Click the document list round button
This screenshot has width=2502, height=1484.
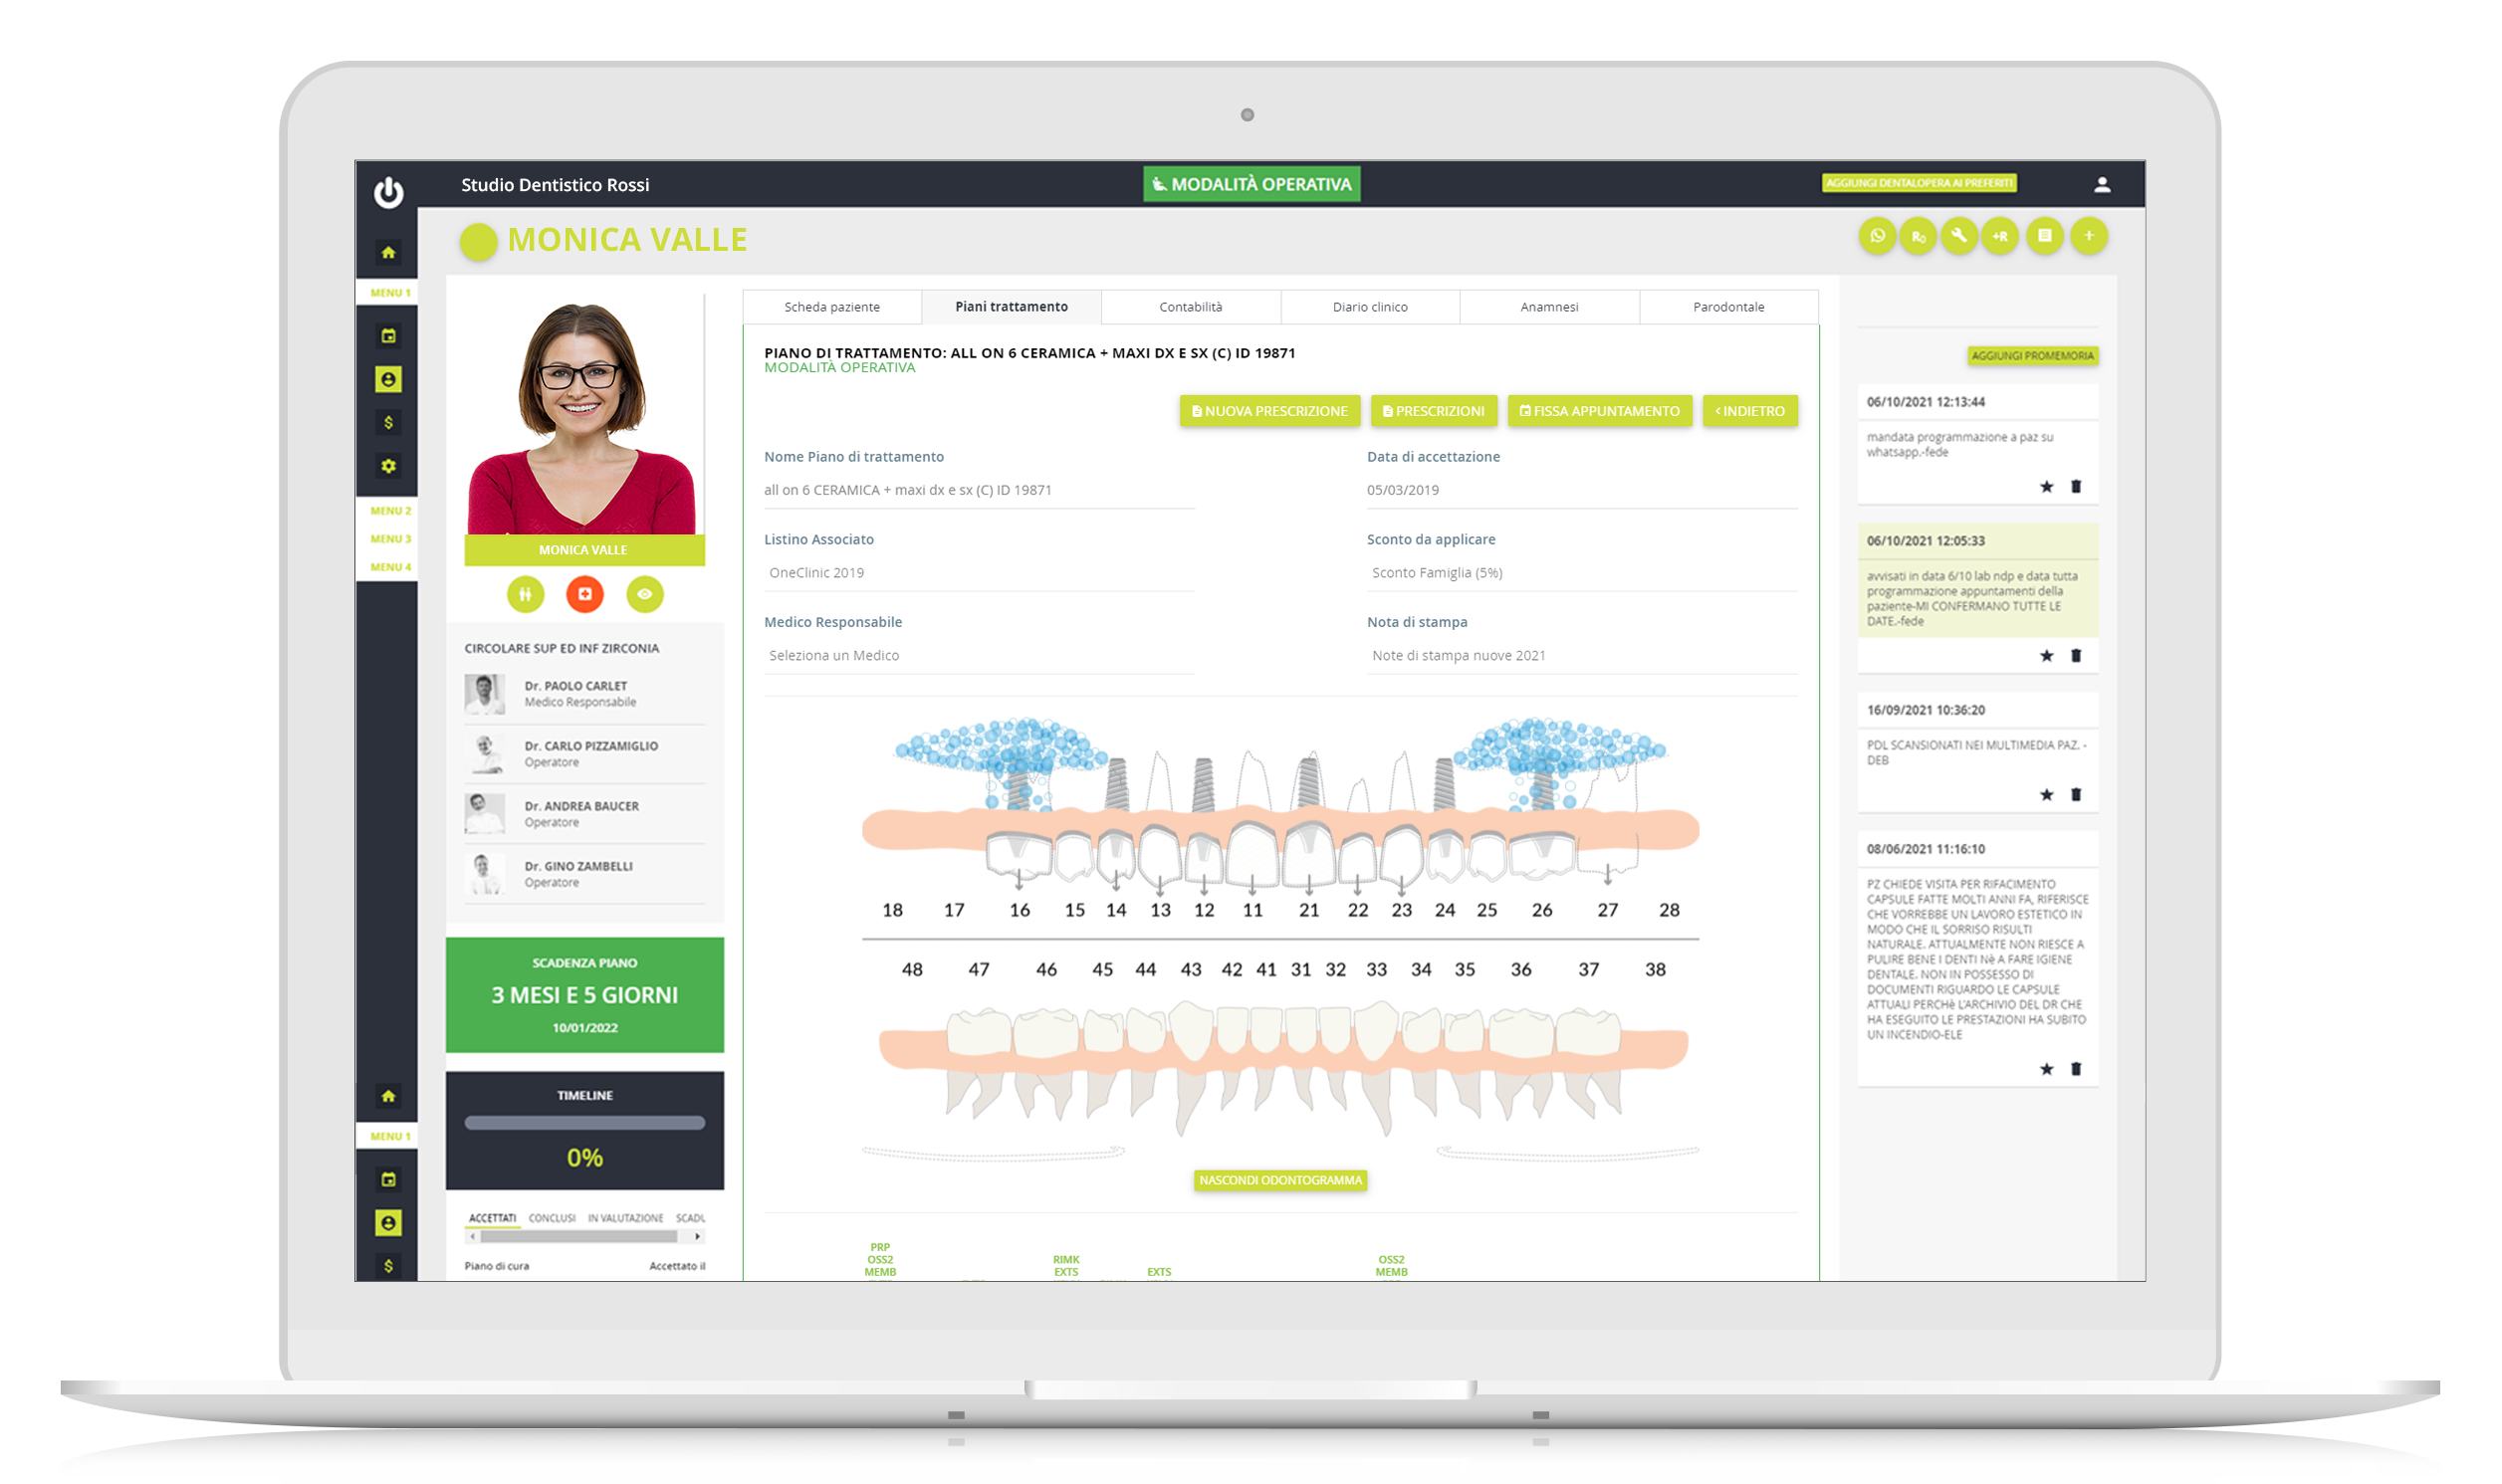[2045, 236]
